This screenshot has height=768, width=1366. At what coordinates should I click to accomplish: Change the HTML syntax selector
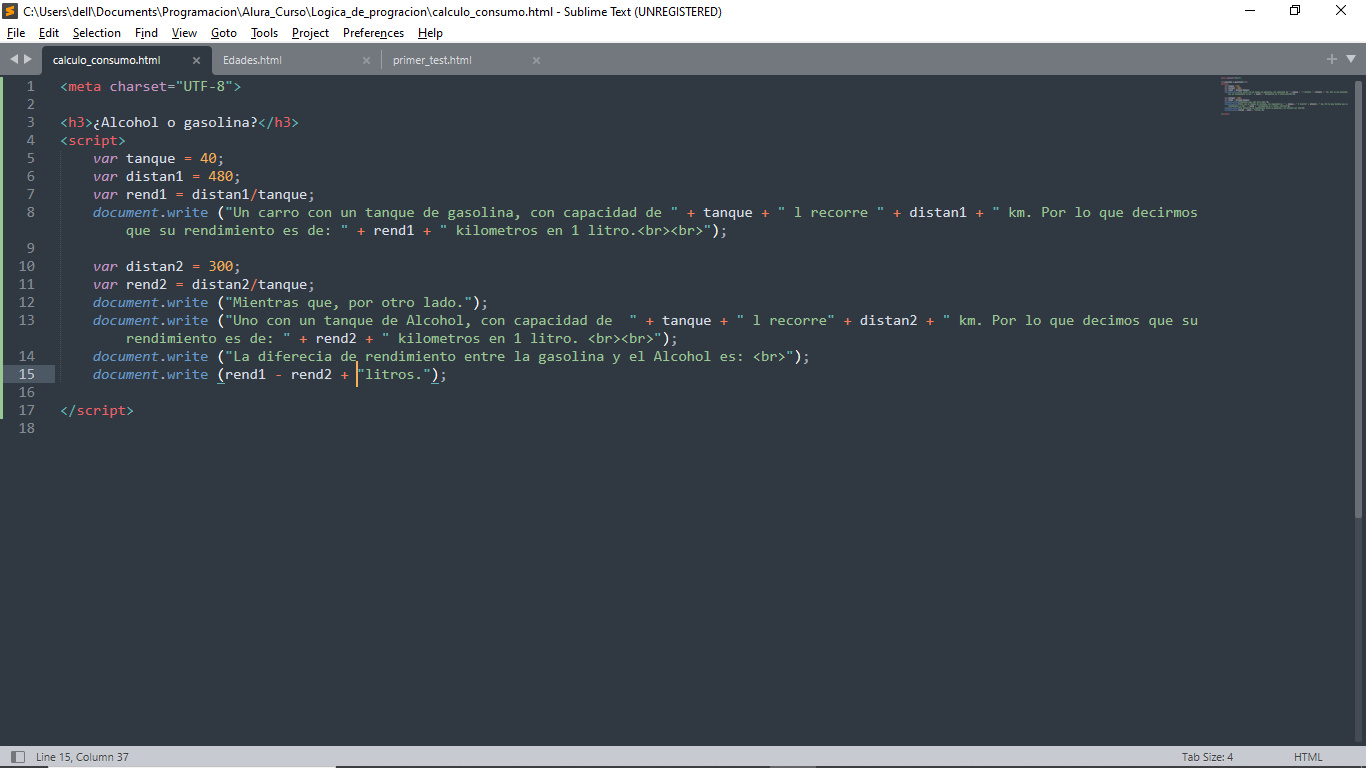click(x=1308, y=757)
